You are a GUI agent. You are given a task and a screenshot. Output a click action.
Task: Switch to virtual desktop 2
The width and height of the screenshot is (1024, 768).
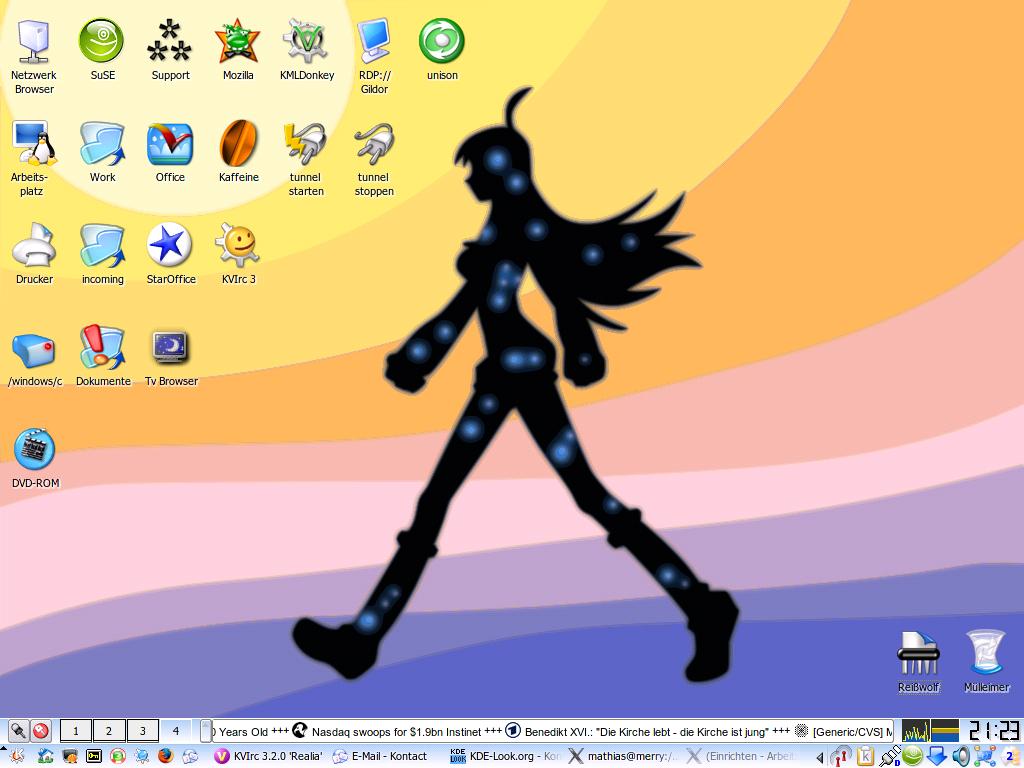click(109, 731)
